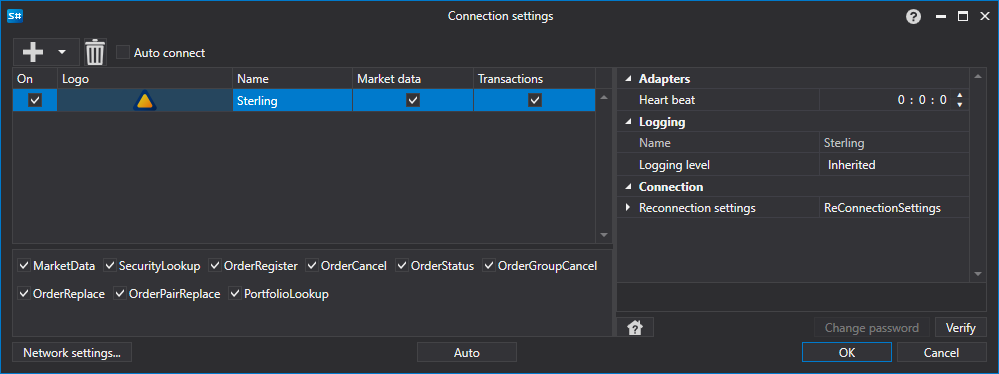Toggle Market data checkbox for Sterling
Viewport: 999px width, 374px height.
point(413,100)
